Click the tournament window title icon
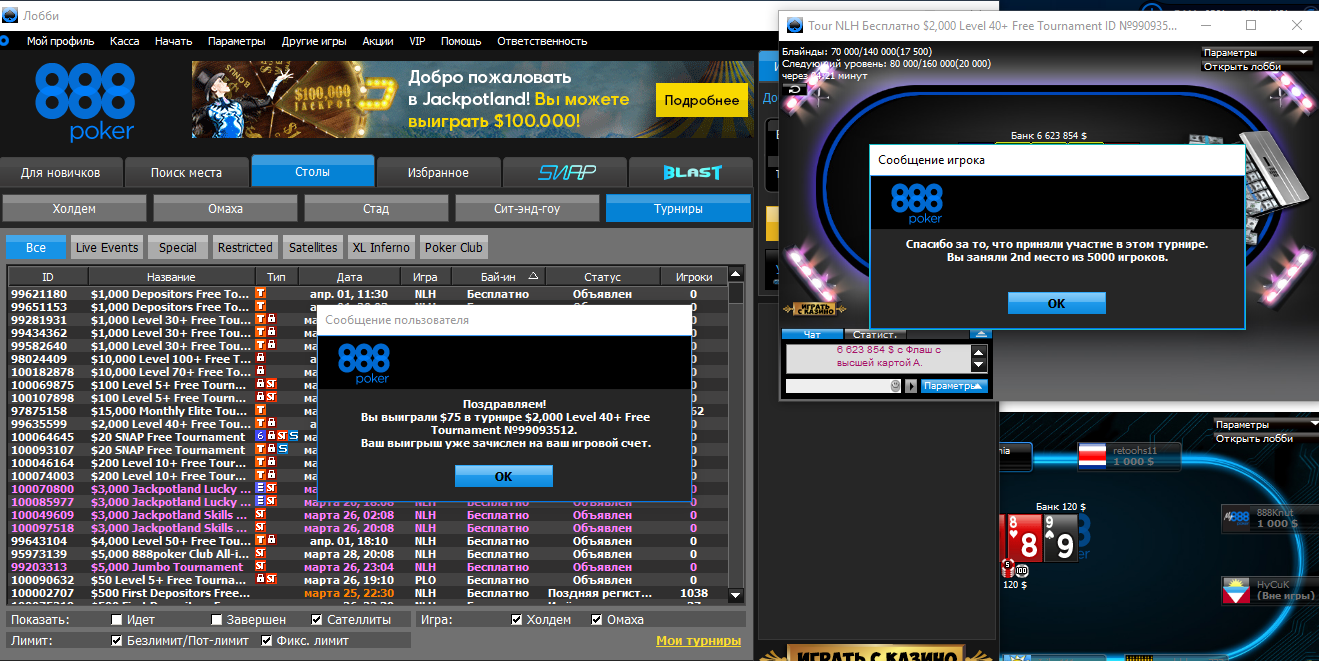This screenshot has width=1319, height=661. (795, 25)
